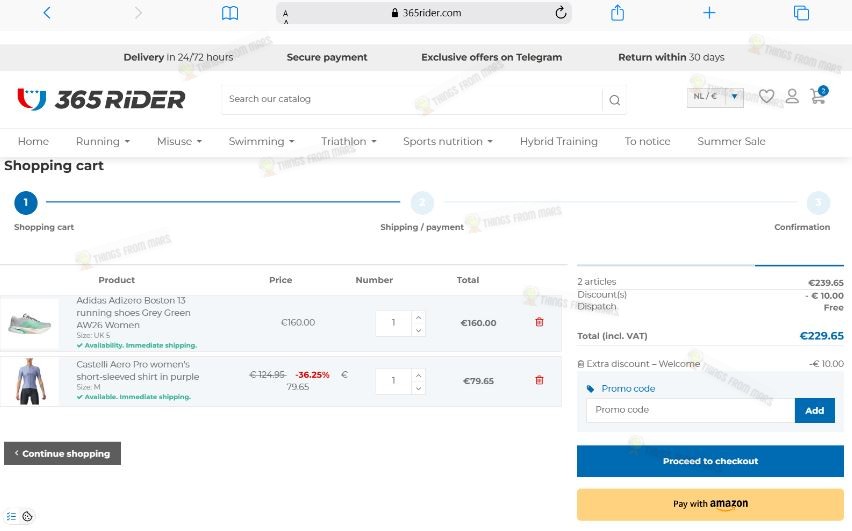Open the shopping cart icon
The width and height of the screenshot is (852, 531).
tap(818, 95)
